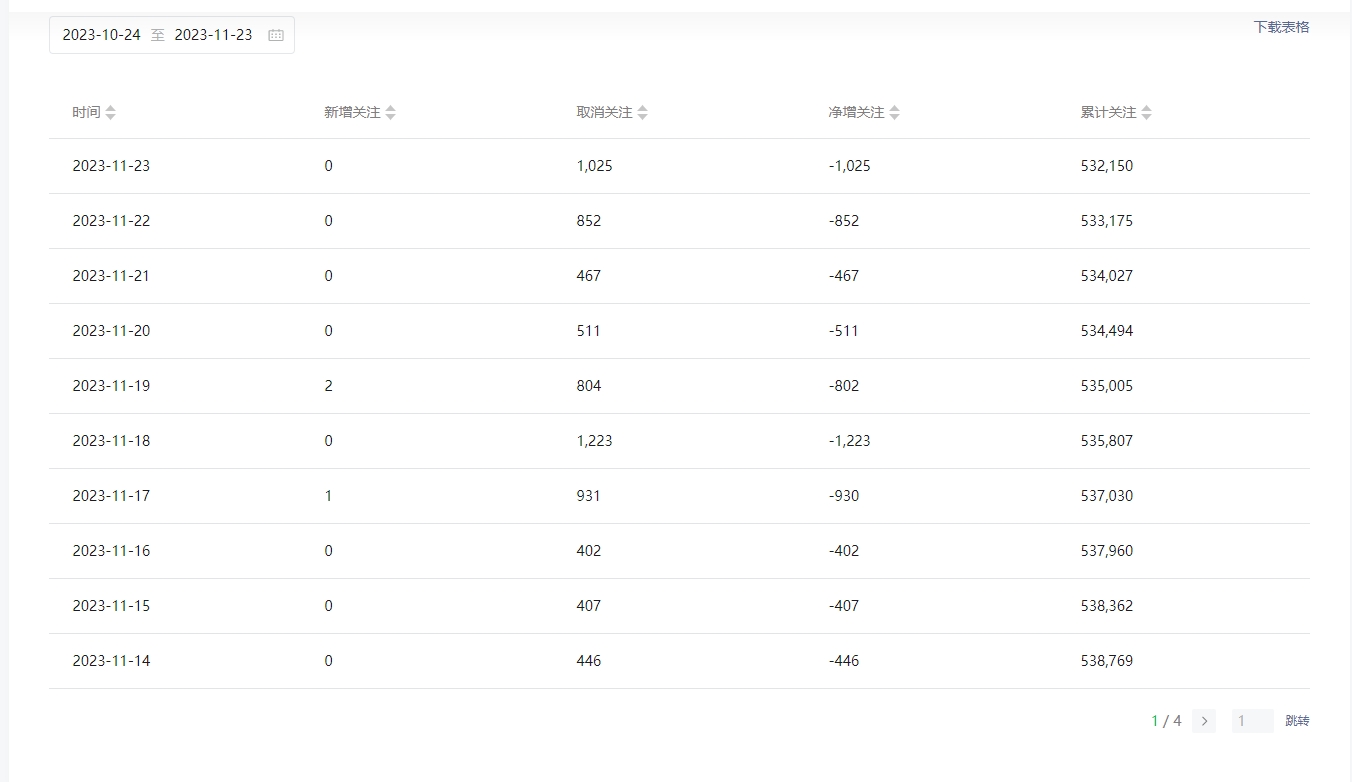The image size is (1352, 782).
Task: Click the 净增关注 value -1,223
Action: pyautogui.click(x=849, y=441)
